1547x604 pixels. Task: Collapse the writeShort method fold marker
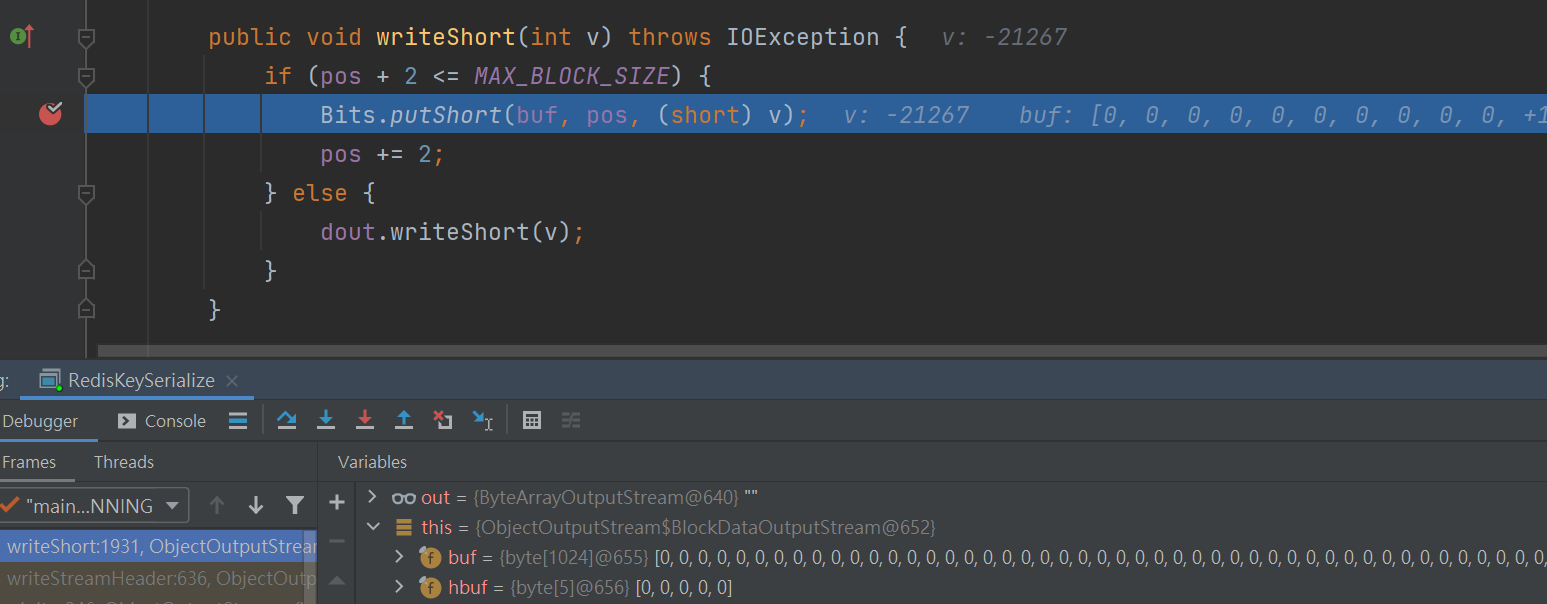click(x=86, y=38)
